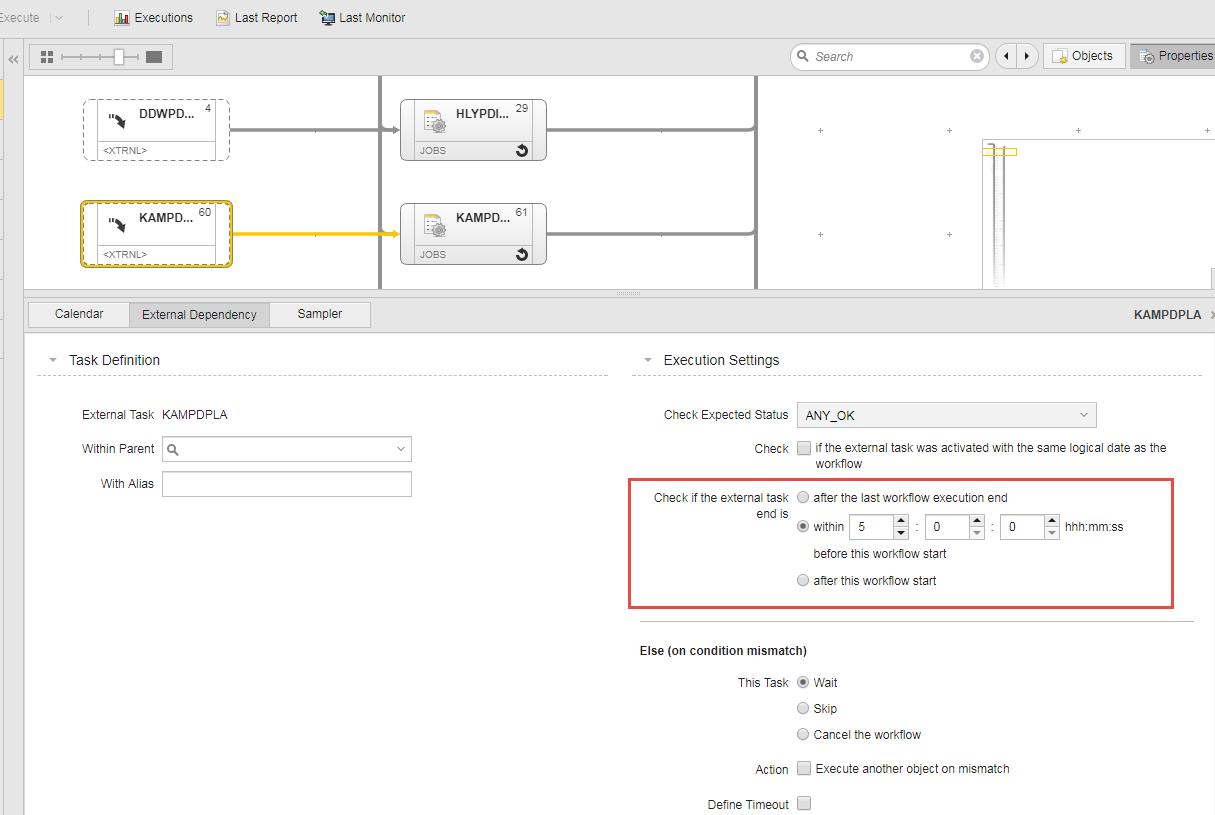Open the Executions view icon
This screenshot has height=815, width=1215.
tap(122, 18)
